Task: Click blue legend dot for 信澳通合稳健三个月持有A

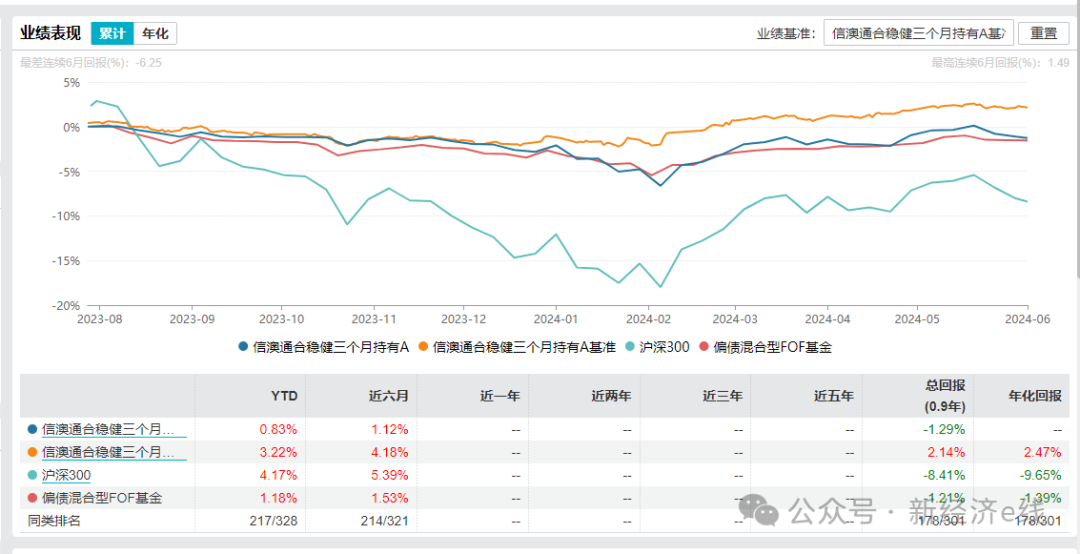Action: point(242,347)
